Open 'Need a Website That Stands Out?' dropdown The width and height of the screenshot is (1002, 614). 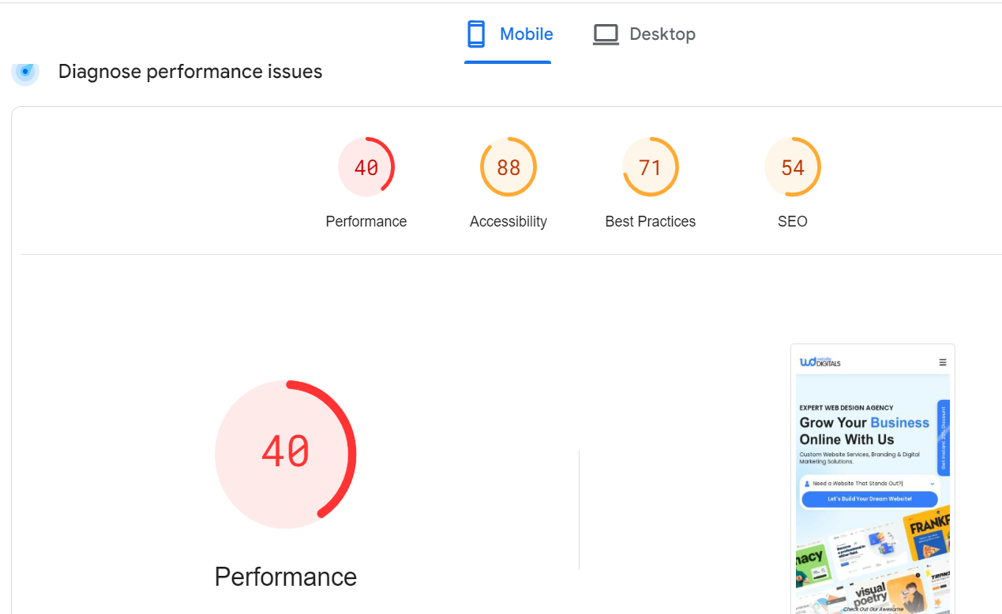click(x=869, y=483)
